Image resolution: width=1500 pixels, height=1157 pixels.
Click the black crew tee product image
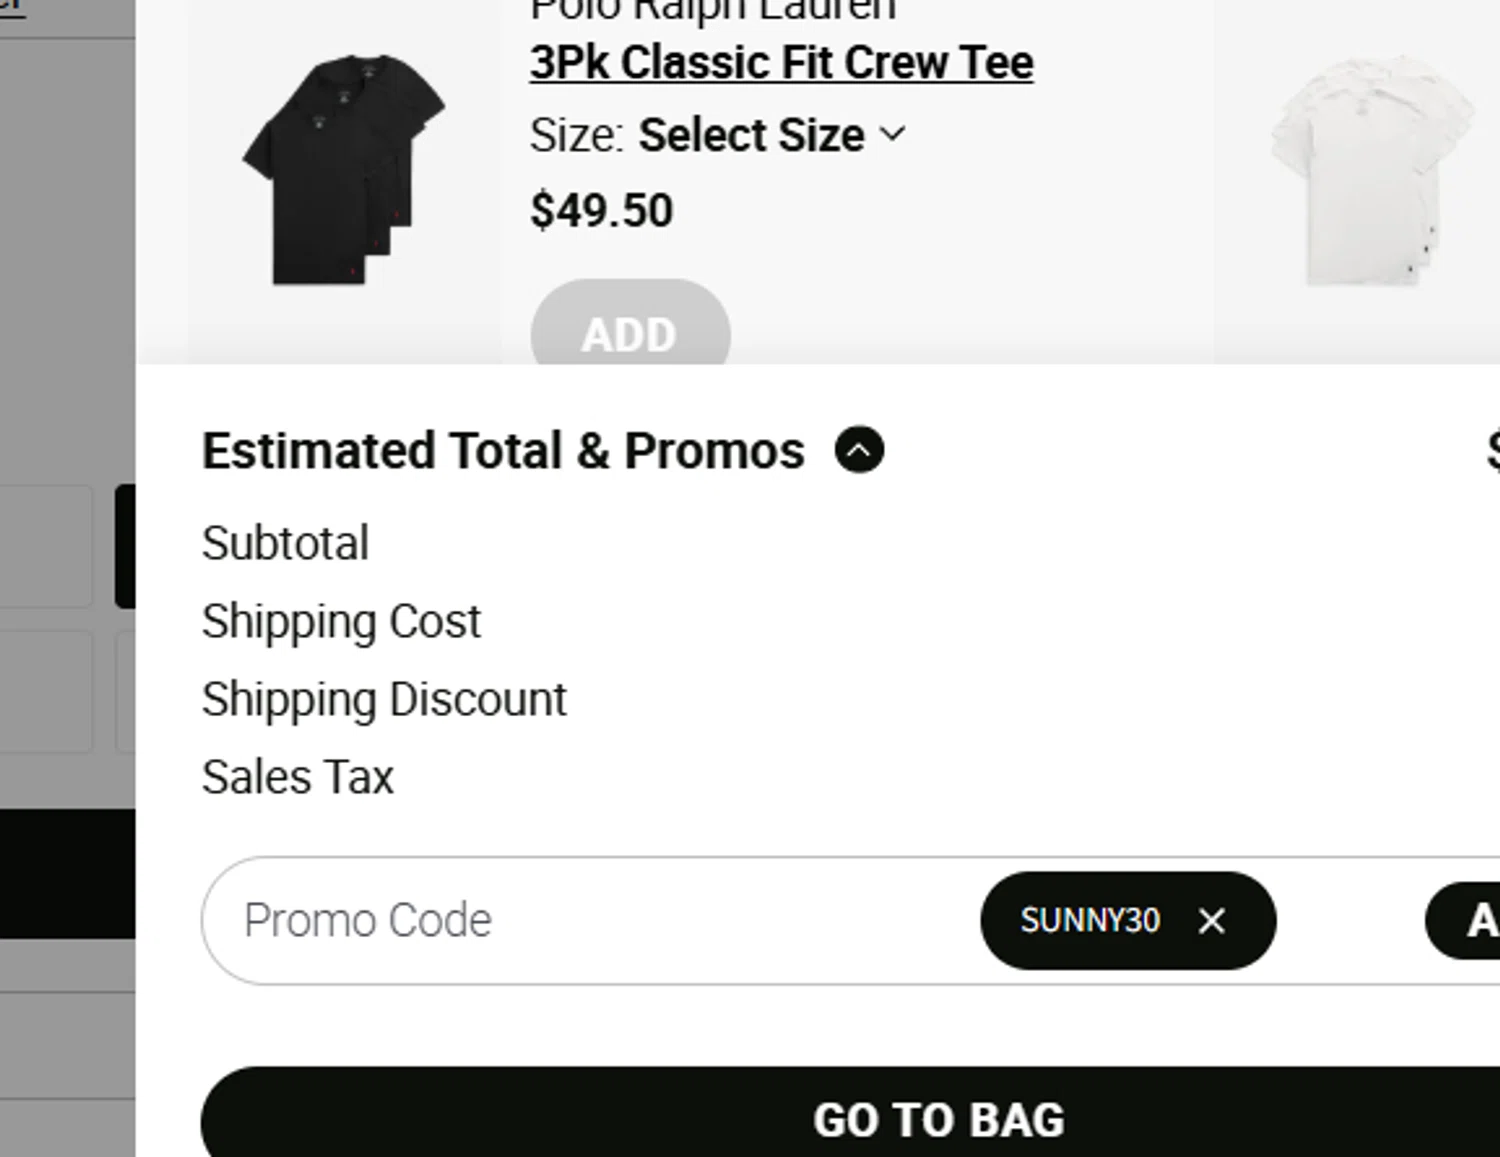click(x=344, y=170)
